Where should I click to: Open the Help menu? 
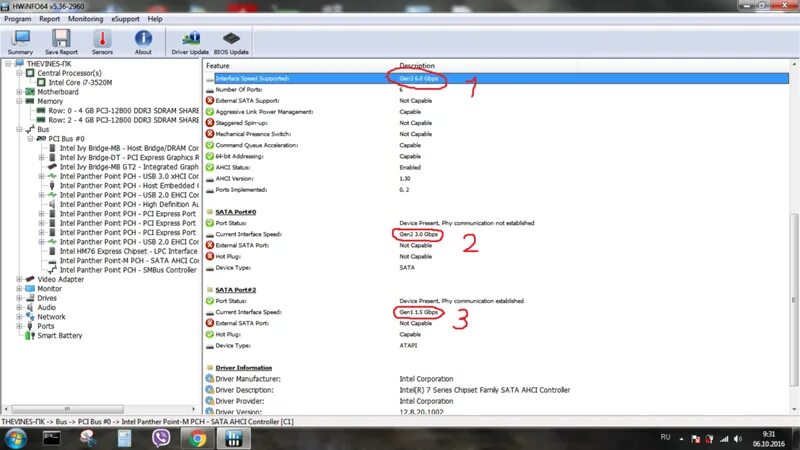tap(155, 19)
